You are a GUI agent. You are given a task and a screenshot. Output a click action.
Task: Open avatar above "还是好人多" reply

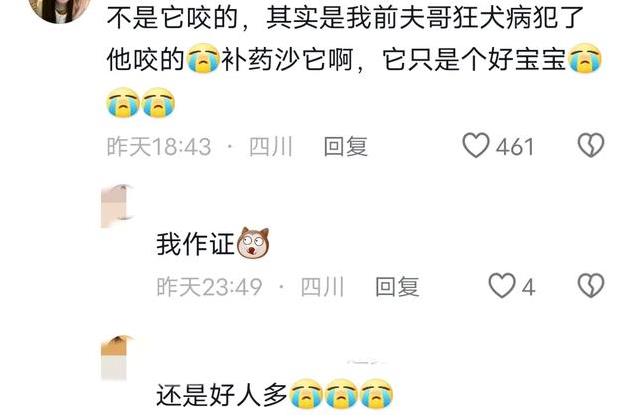pyautogui.click(x=117, y=358)
